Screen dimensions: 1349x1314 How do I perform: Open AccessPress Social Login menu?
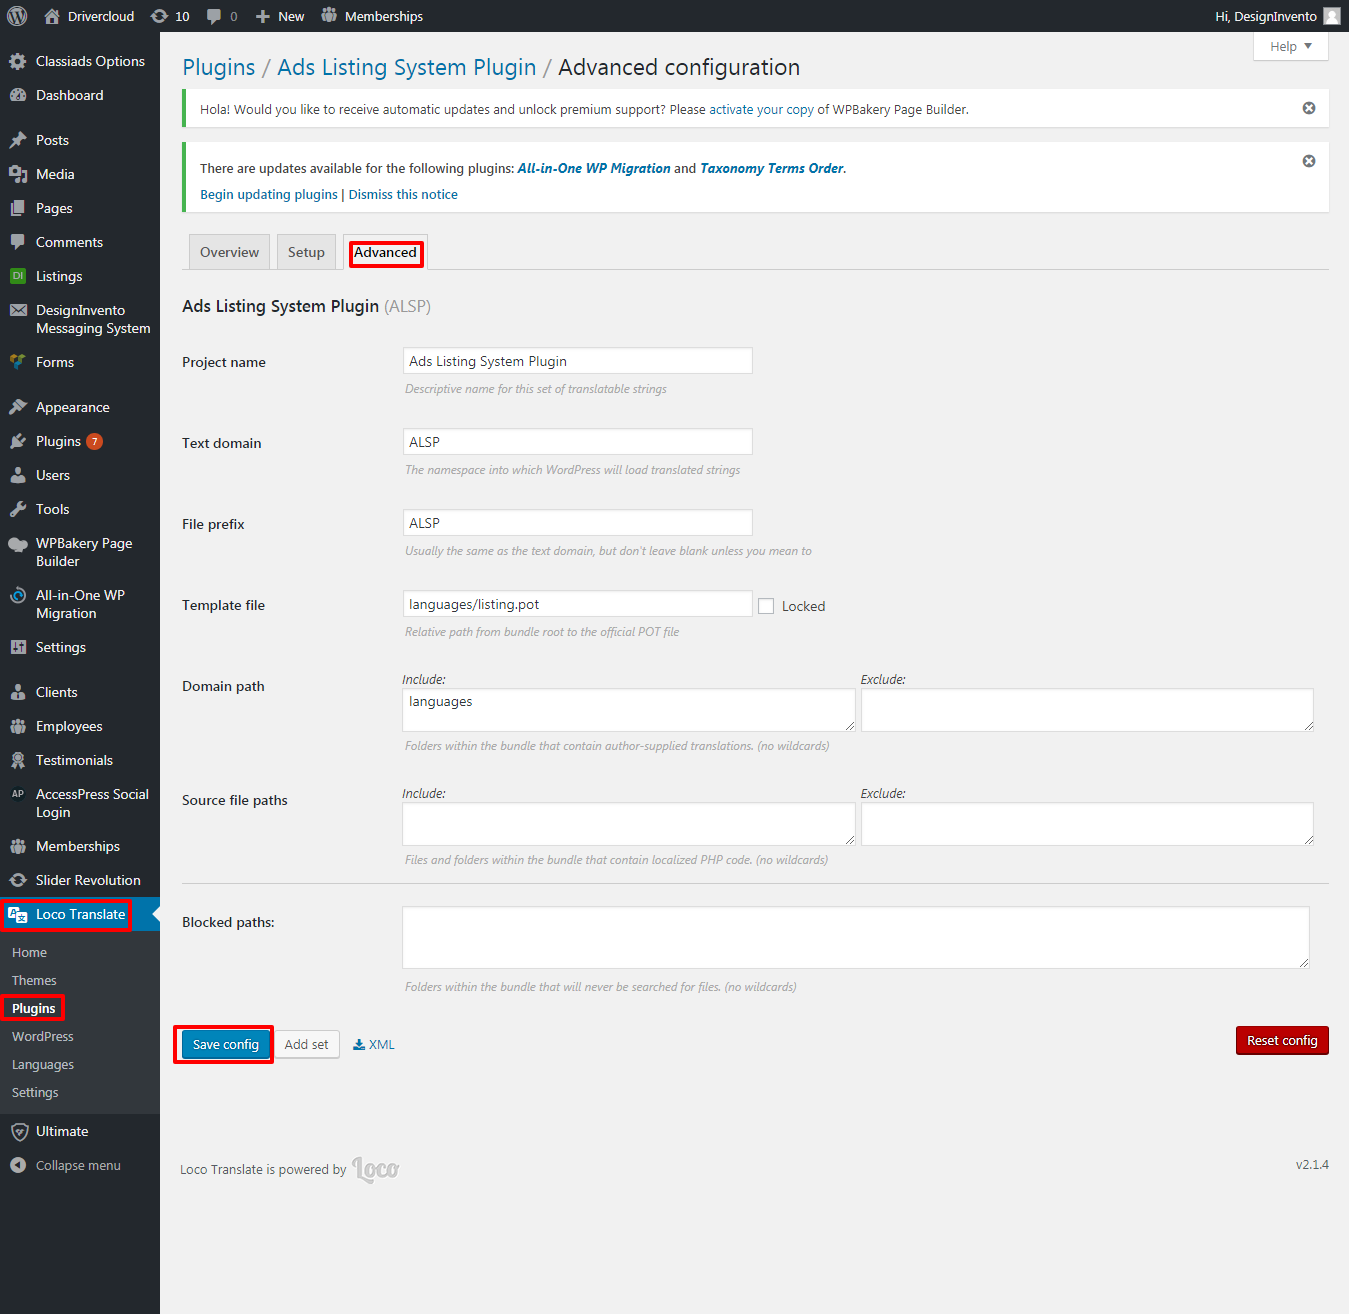80,803
